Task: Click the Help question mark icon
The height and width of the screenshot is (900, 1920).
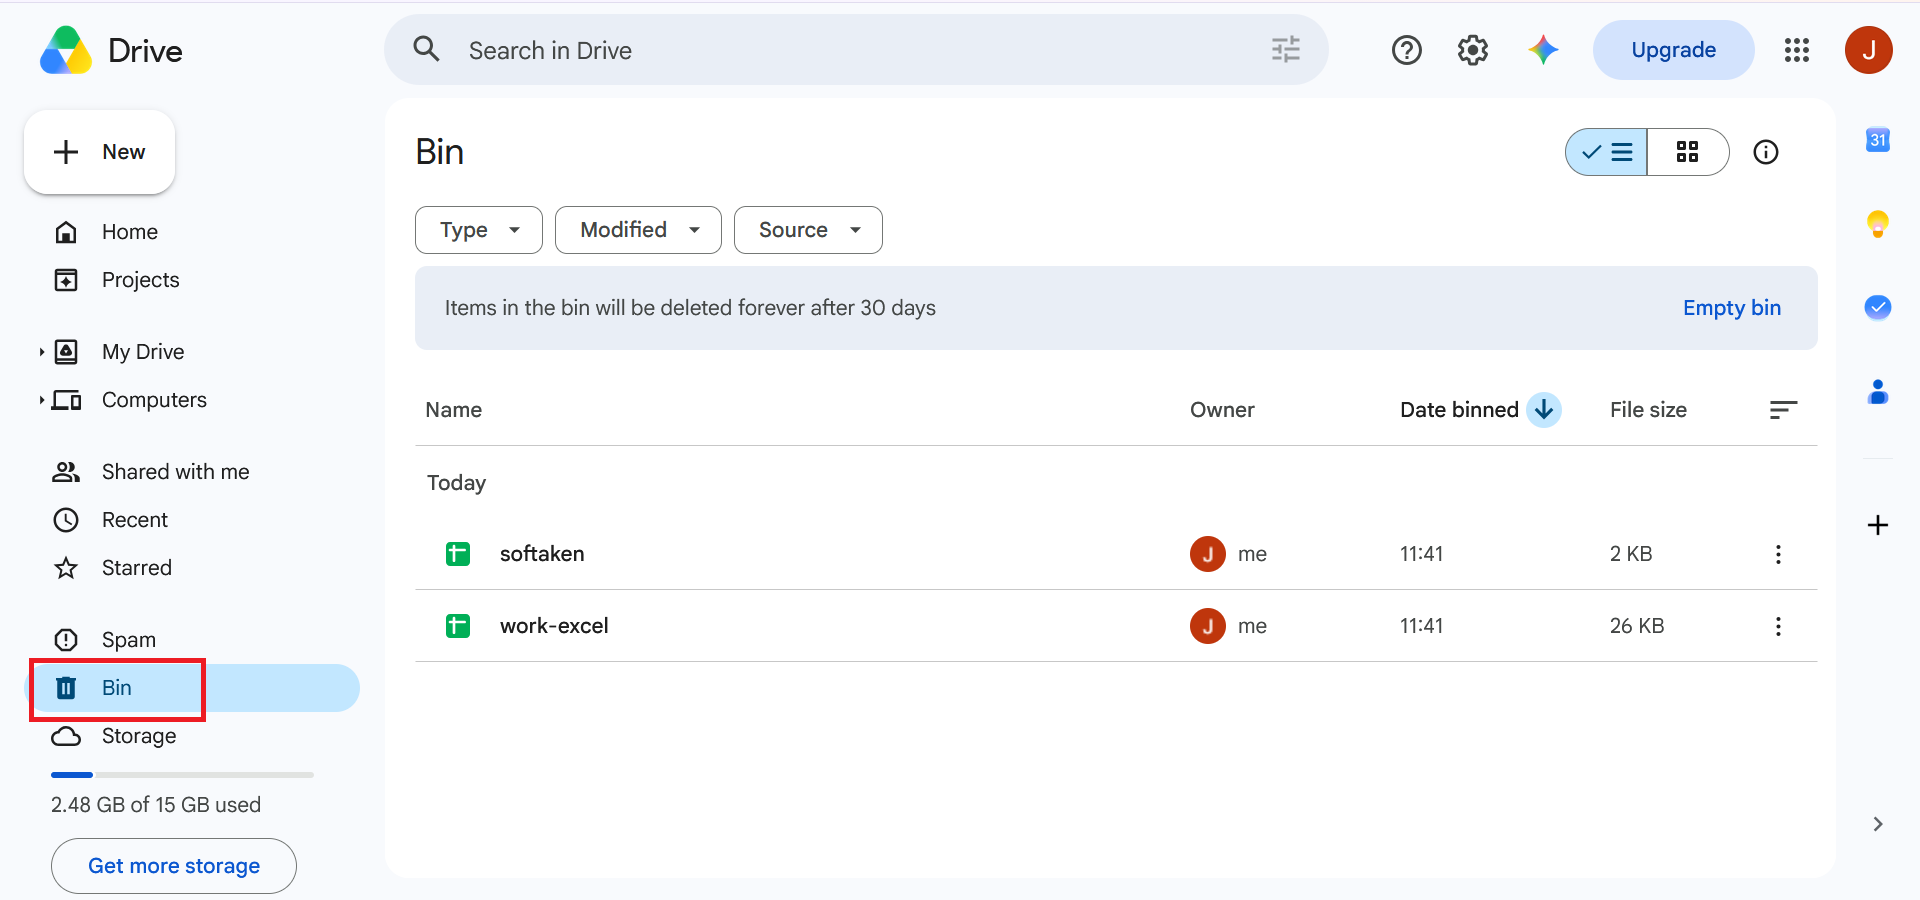Action: pos(1407,50)
